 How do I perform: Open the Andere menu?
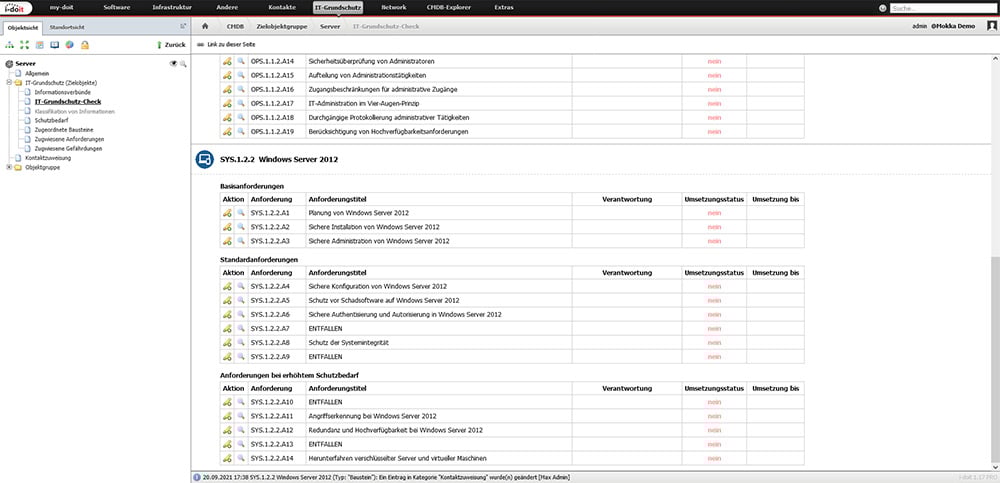228,8
